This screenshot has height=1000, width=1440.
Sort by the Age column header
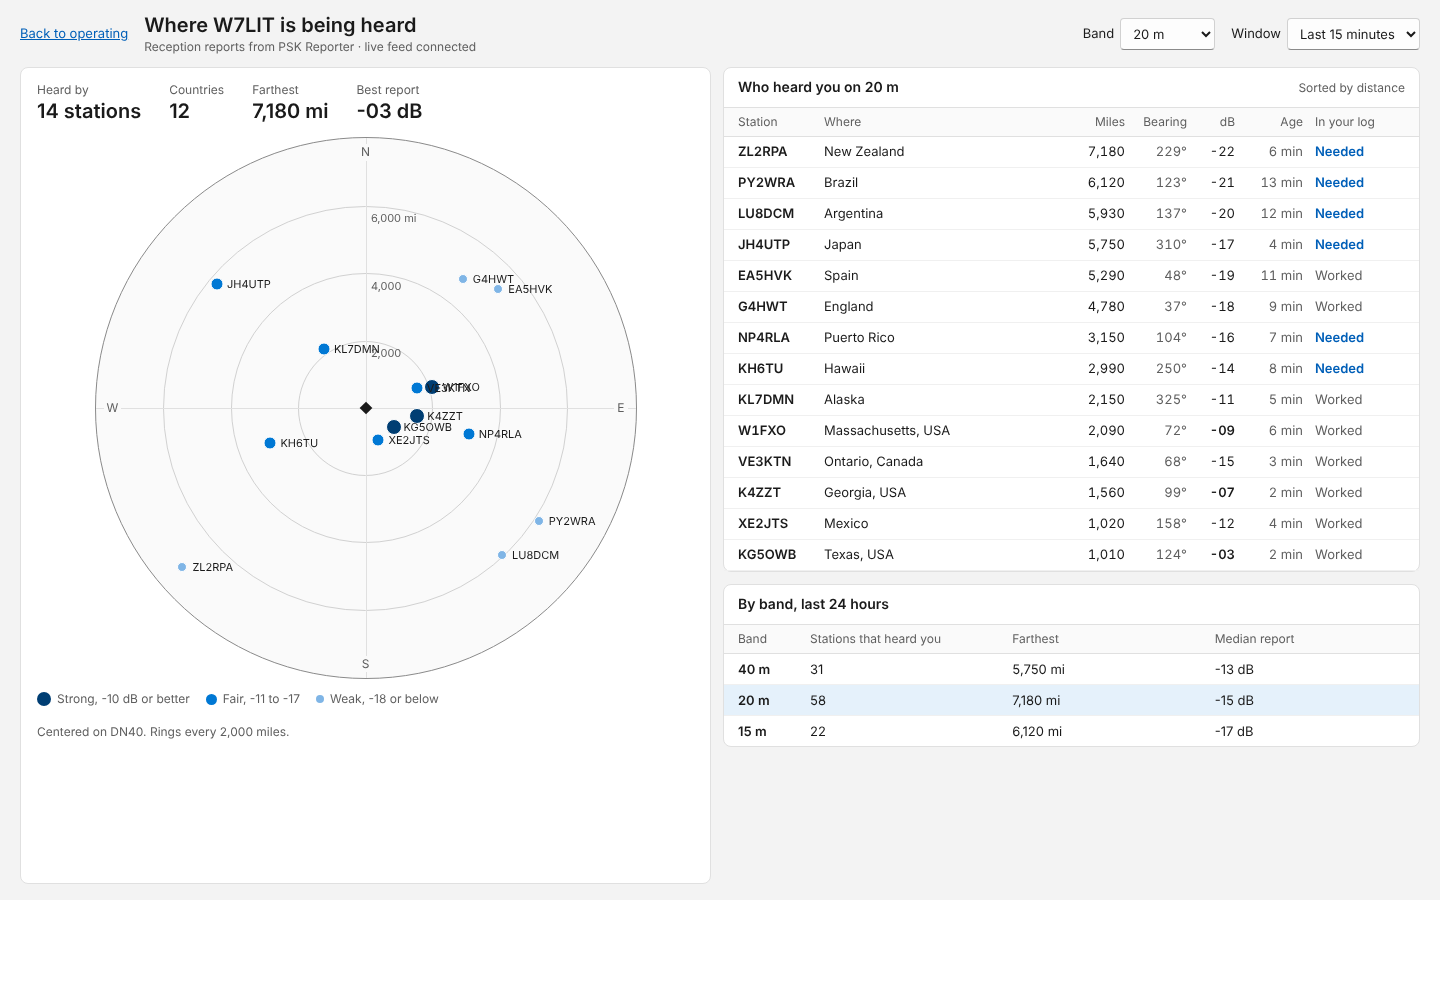(x=1291, y=122)
